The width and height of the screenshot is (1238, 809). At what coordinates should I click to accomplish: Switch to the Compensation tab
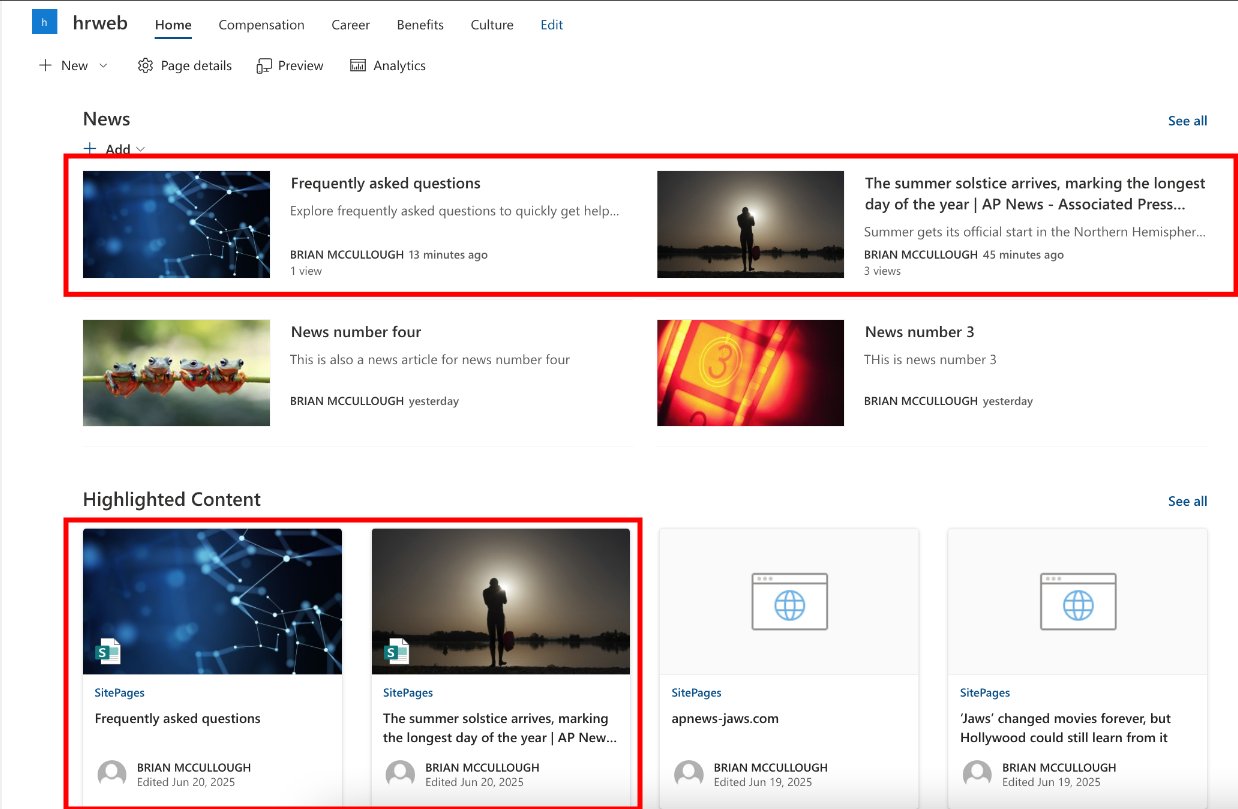pyautogui.click(x=261, y=25)
